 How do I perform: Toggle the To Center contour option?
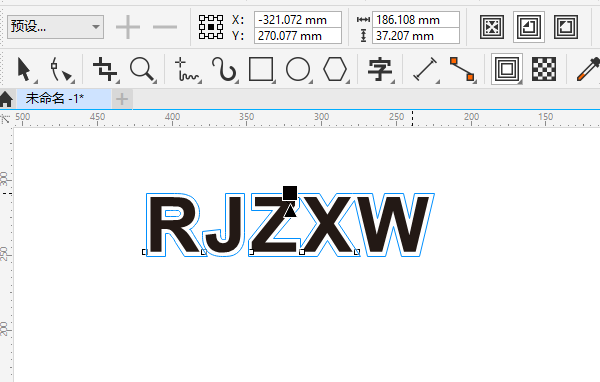pyautogui.click(x=492, y=27)
